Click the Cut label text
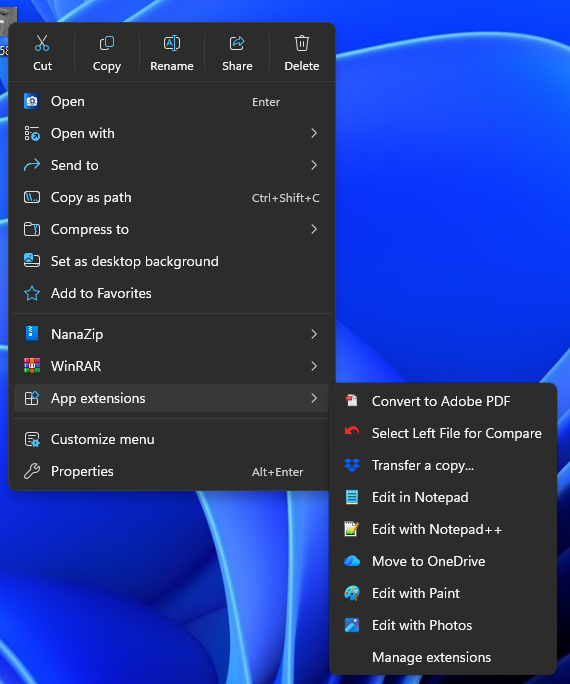Image resolution: width=570 pixels, height=684 pixels. tap(42, 66)
